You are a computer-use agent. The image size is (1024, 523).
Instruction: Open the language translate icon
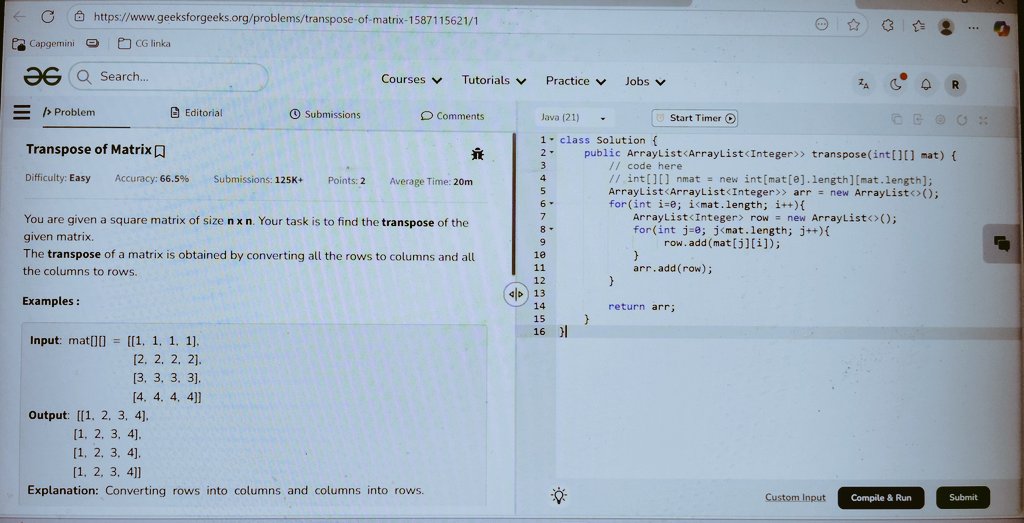coord(863,84)
